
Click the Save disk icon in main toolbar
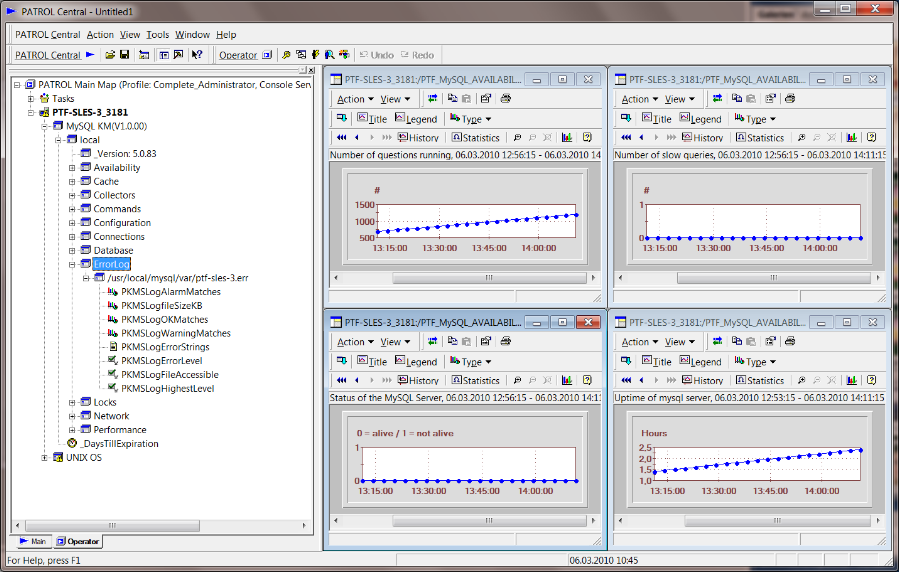(x=125, y=55)
